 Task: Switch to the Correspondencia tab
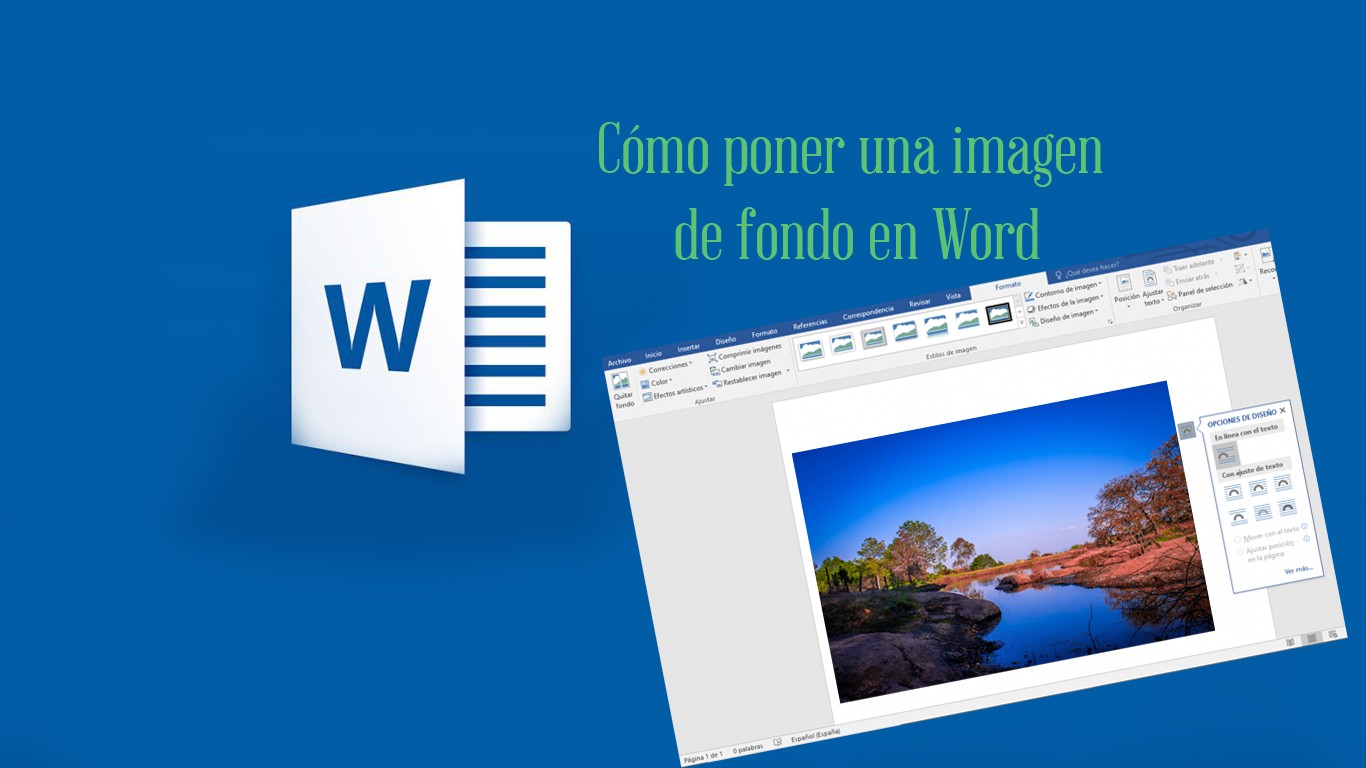click(868, 313)
